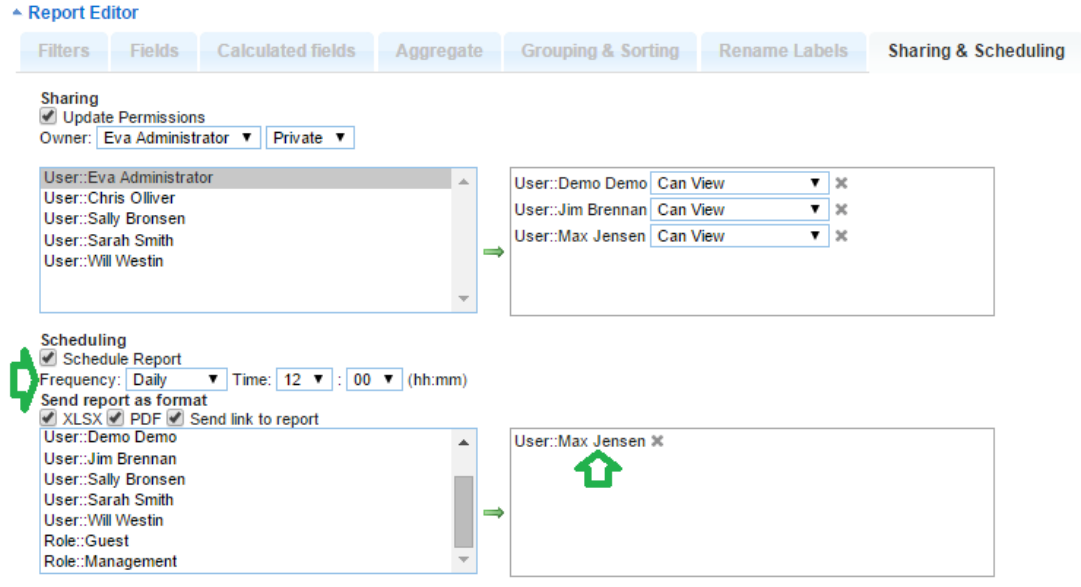Remove Max Jensen from schedule recipients
Viewport: 1081px width, 587px height.
click(x=657, y=441)
